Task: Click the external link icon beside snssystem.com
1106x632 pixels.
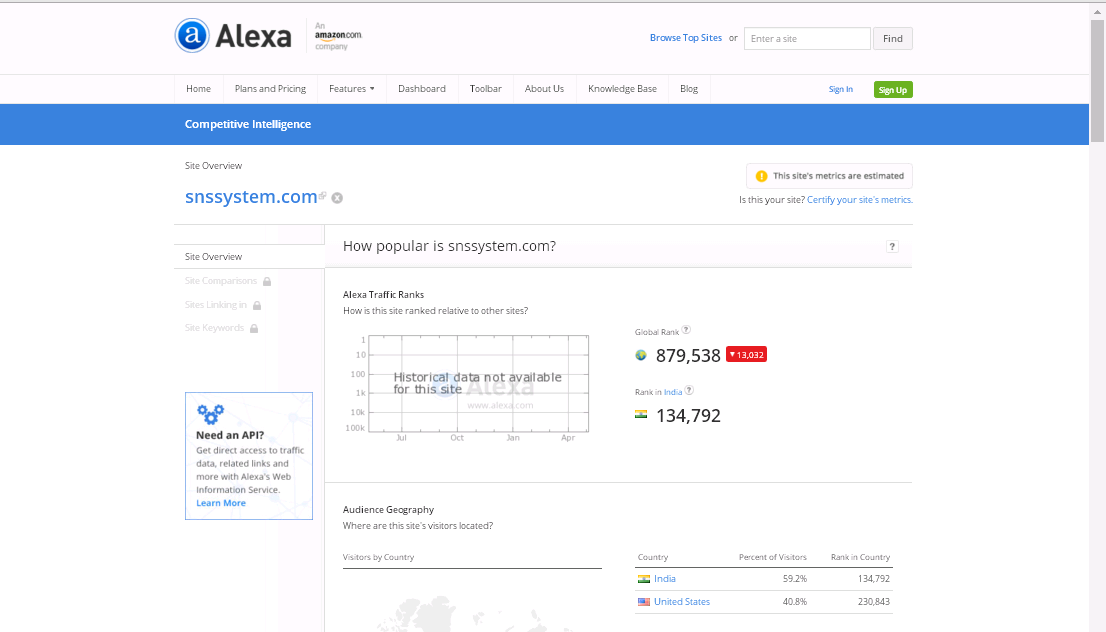Action: tap(323, 197)
